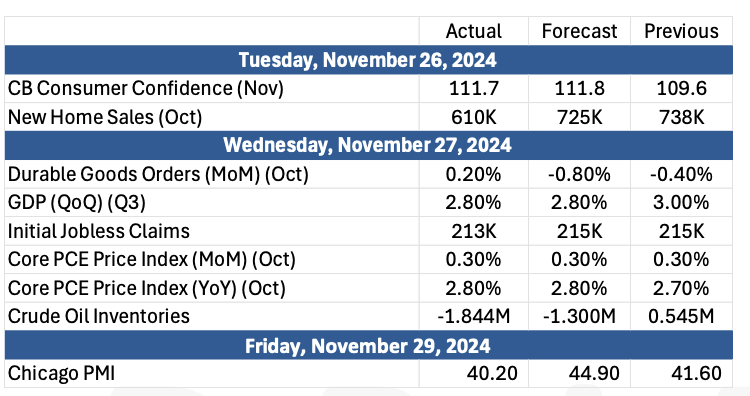Select the Chicago PMI row label
Image resolution: width=750 pixels, height=396 pixels.
point(61,373)
